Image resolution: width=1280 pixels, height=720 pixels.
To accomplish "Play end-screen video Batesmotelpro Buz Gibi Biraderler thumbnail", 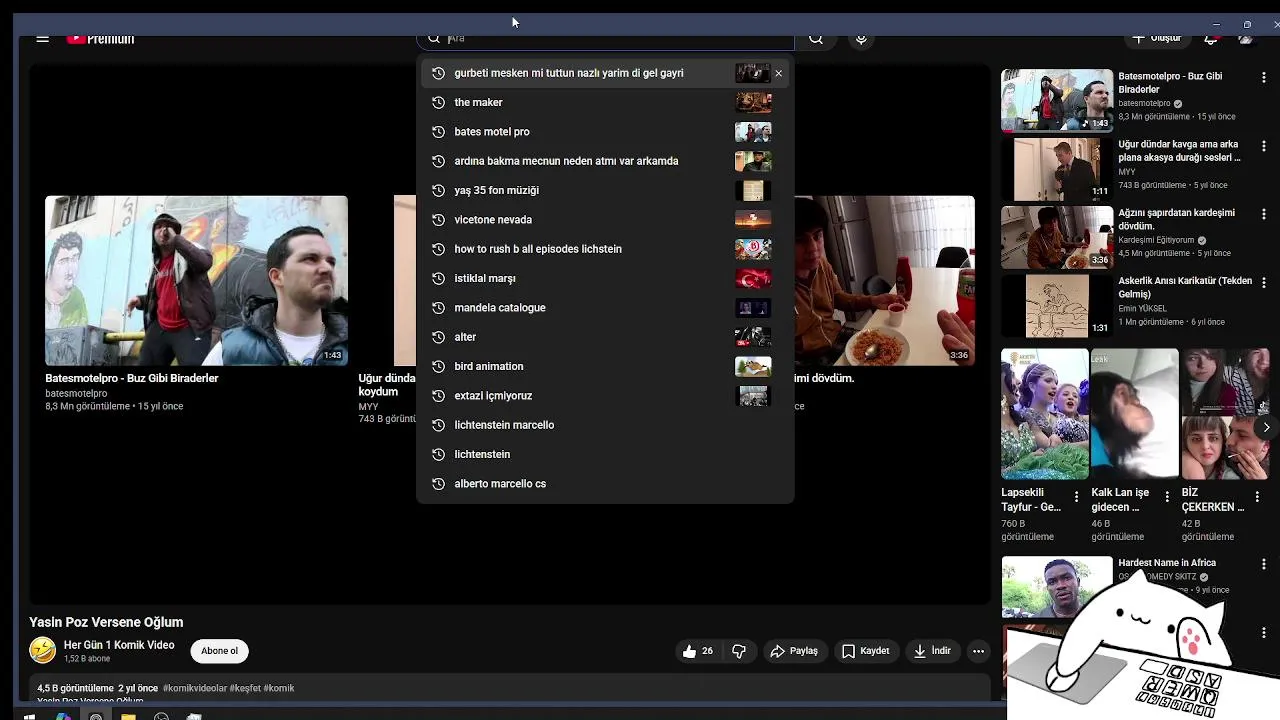I will tap(196, 281).
